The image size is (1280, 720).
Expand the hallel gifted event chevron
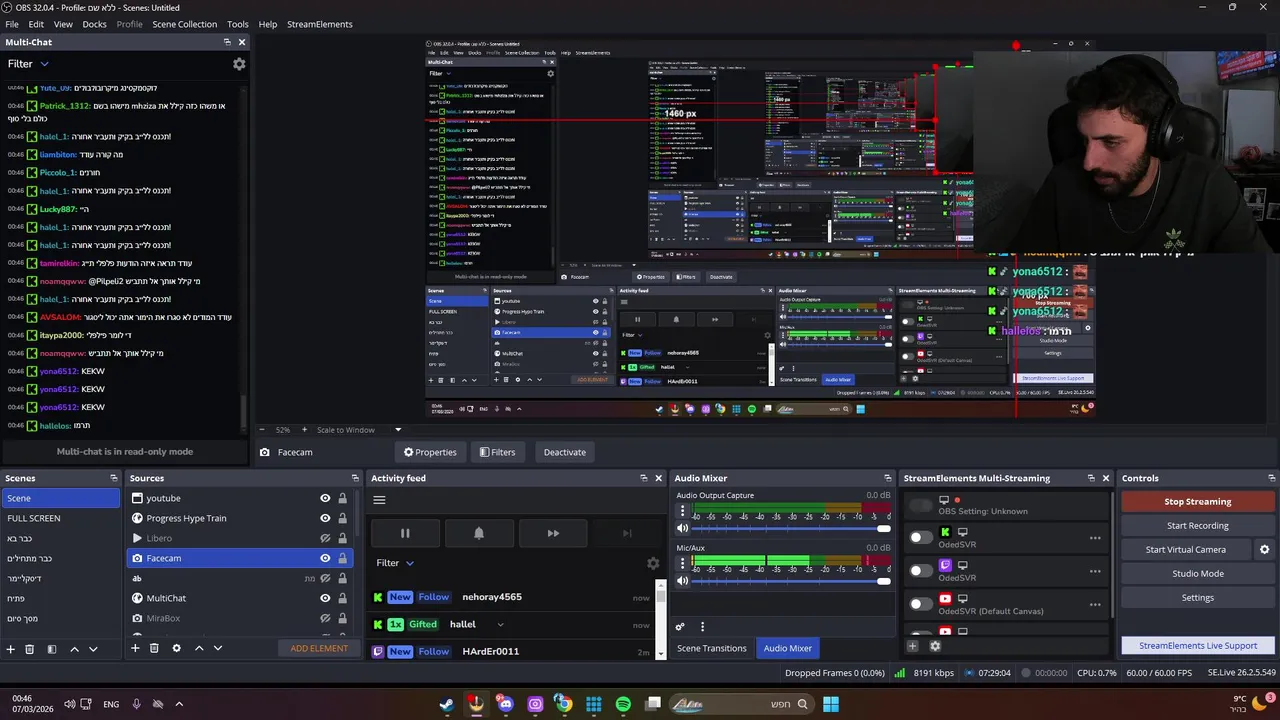tap(500, 624)
